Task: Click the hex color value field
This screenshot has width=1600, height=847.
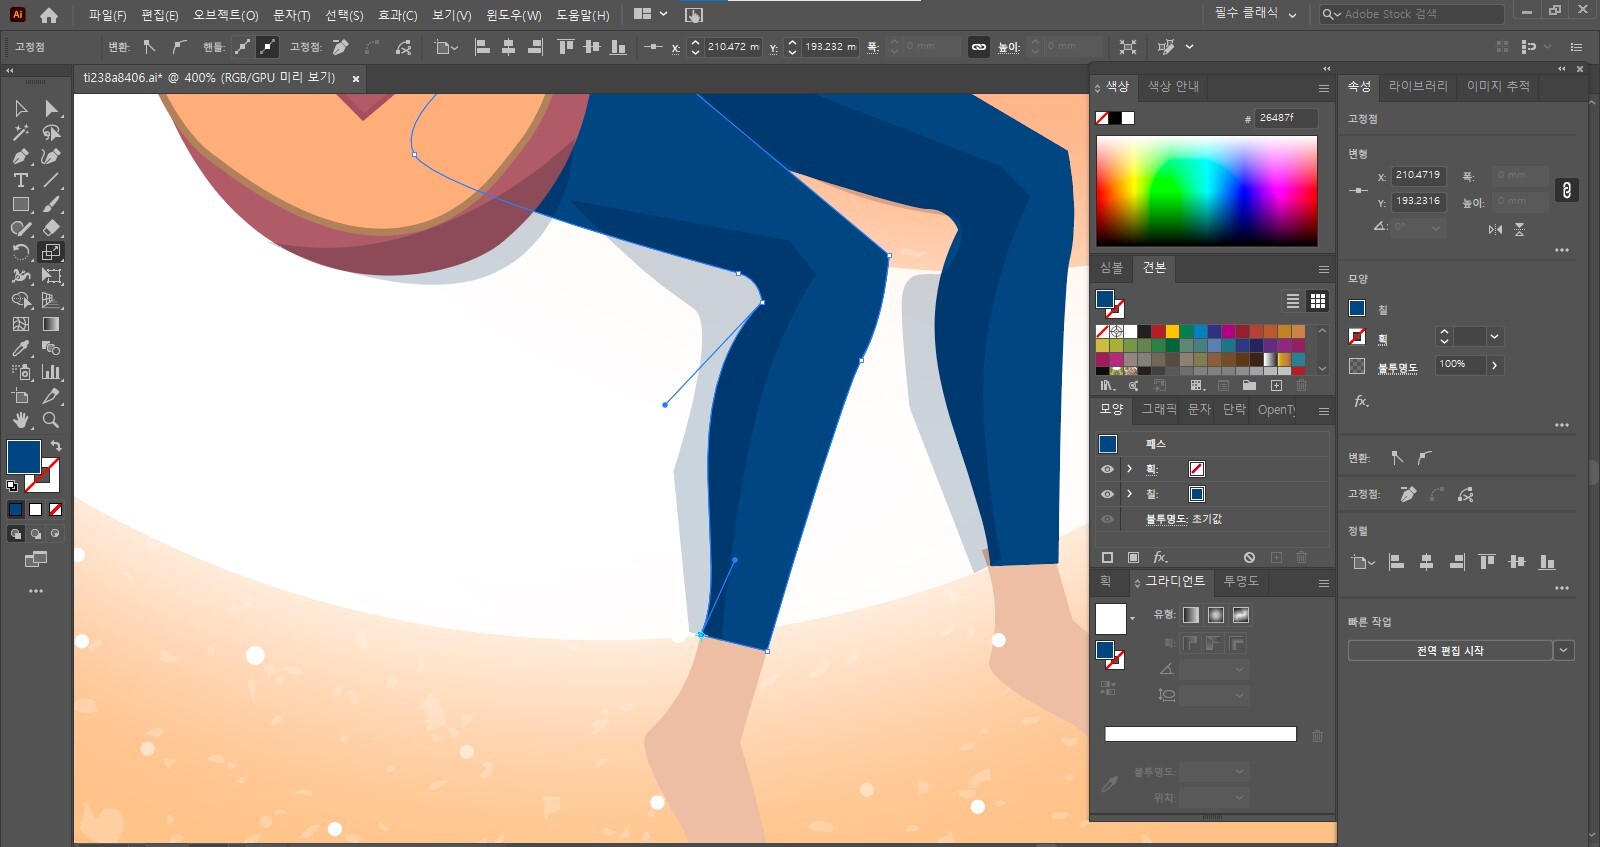Action: click(1285, 118)
